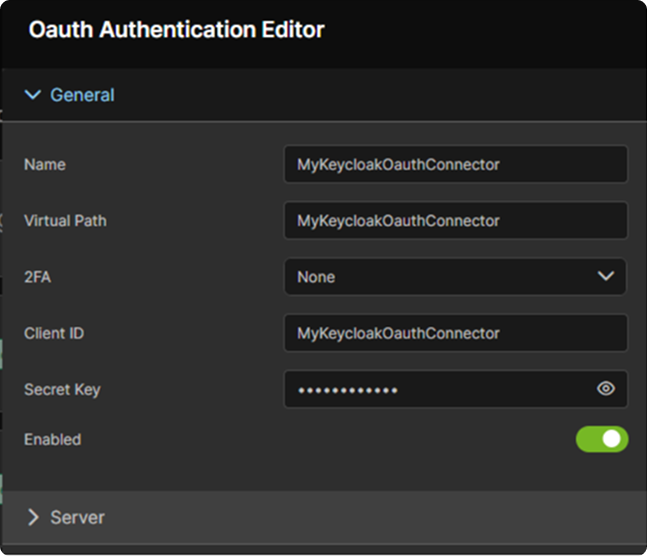Select the 2FA combo box showing None
The image size is (647, 556).
coord(440,277)
